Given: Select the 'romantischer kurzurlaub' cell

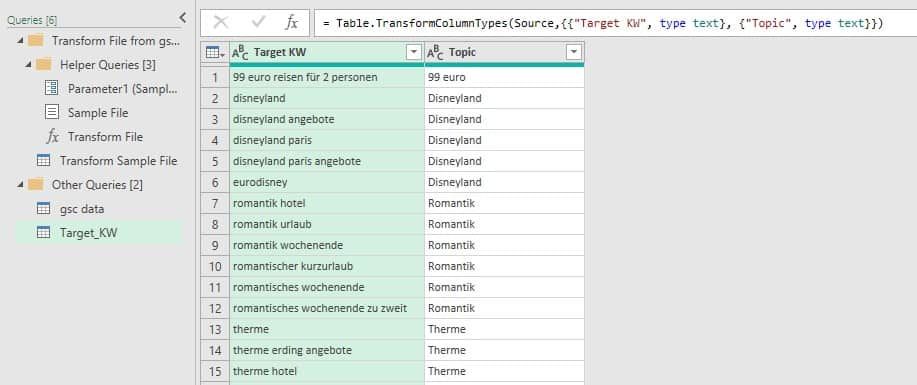Looking at the screenshot, I should click(x=327, y=266).
